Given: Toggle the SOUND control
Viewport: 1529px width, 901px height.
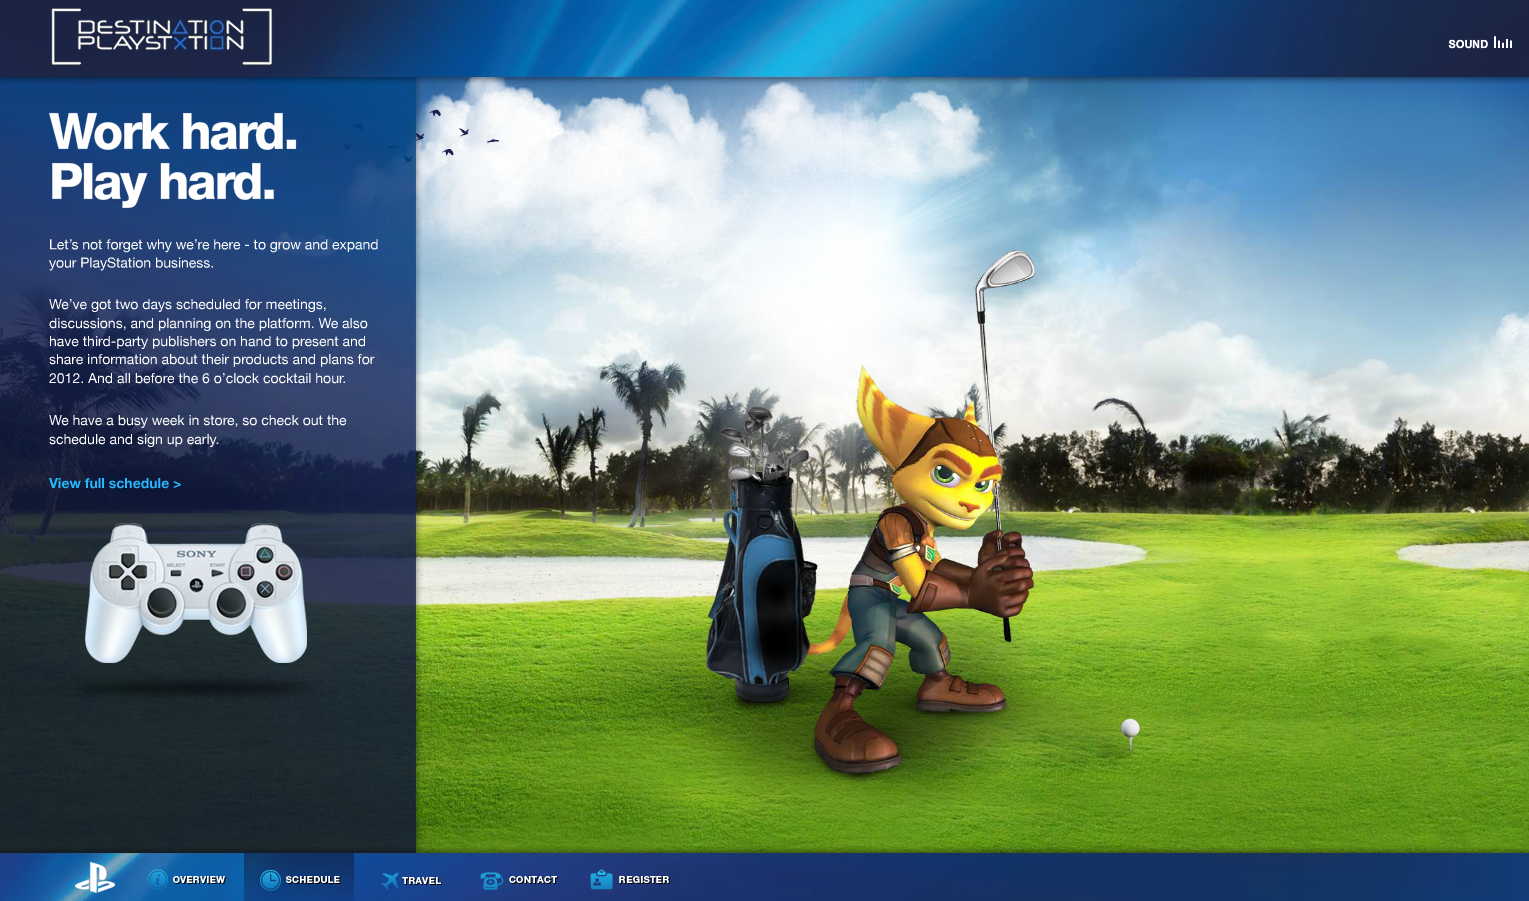Looking at the screenshot, I should coord(1480,43).
